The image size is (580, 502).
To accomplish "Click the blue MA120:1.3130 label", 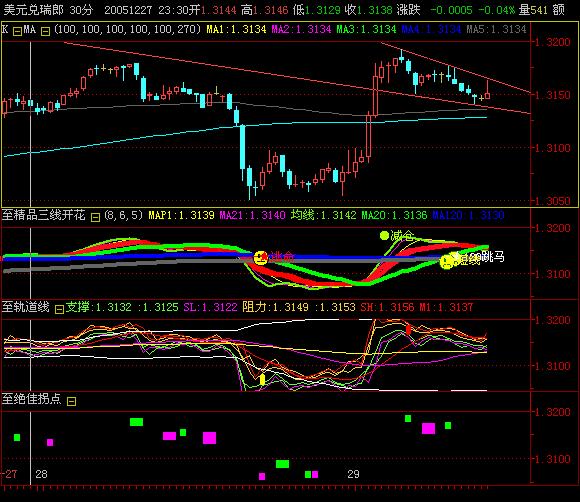I will 468,215.
